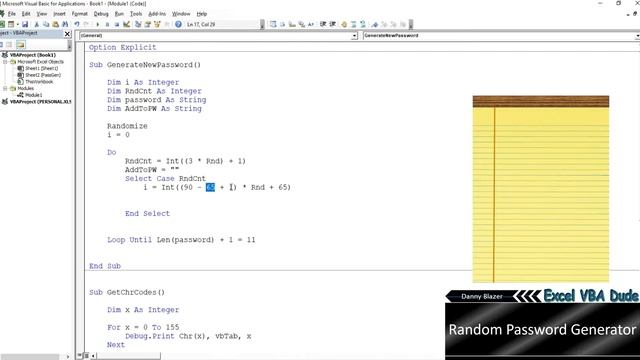Select Module1 in the project tree
Screen dimensions: 640x360
(x=33, y=95)
